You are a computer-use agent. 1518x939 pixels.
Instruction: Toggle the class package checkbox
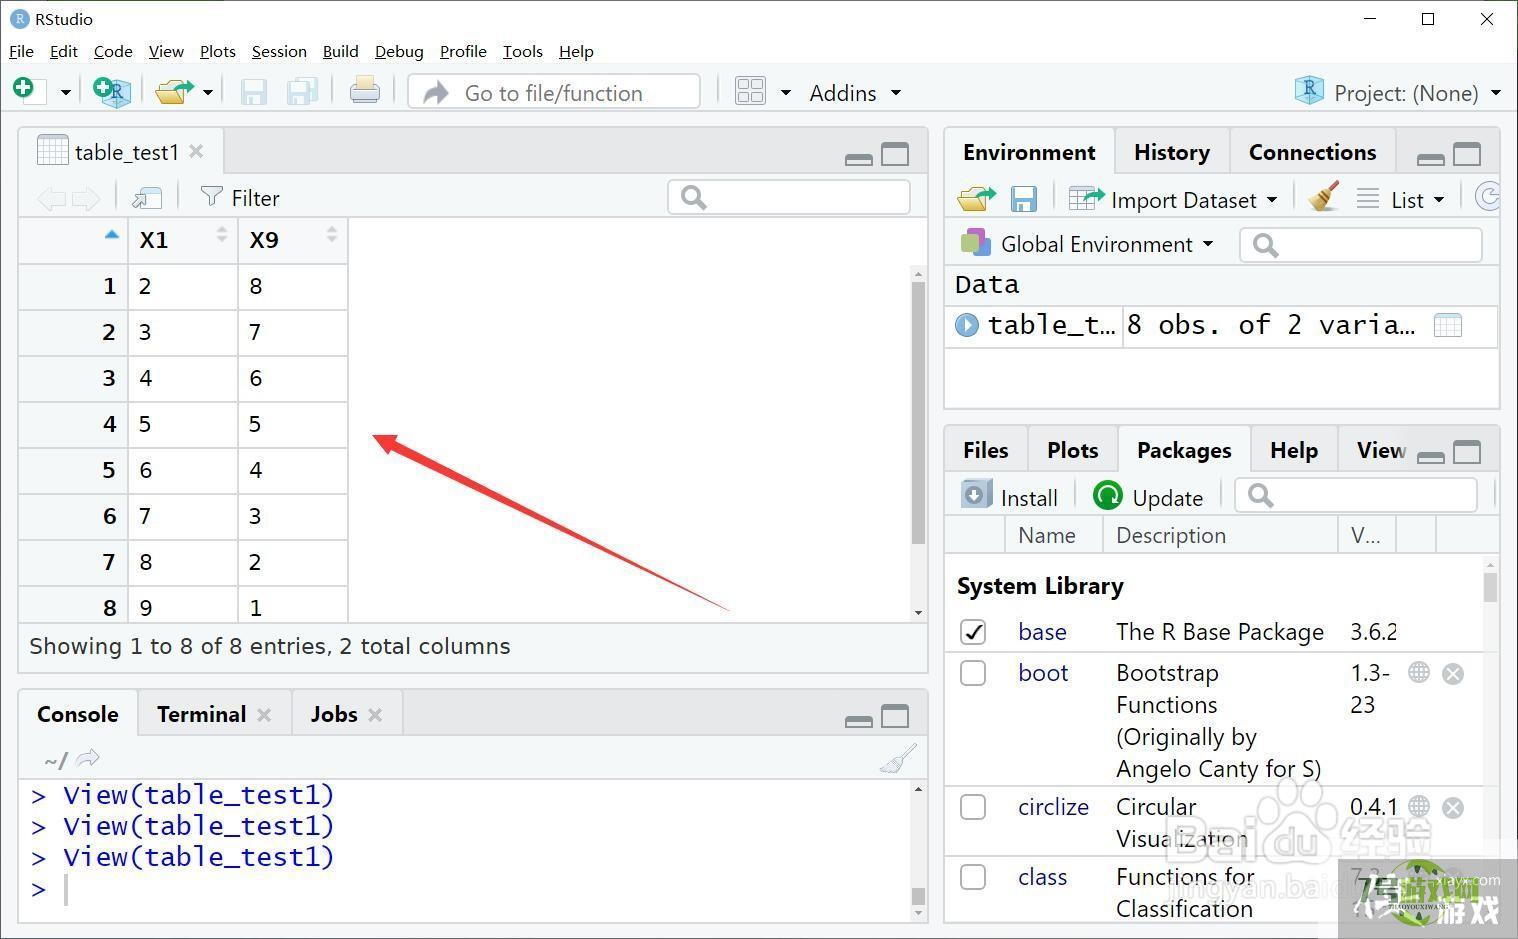(973, 877)
